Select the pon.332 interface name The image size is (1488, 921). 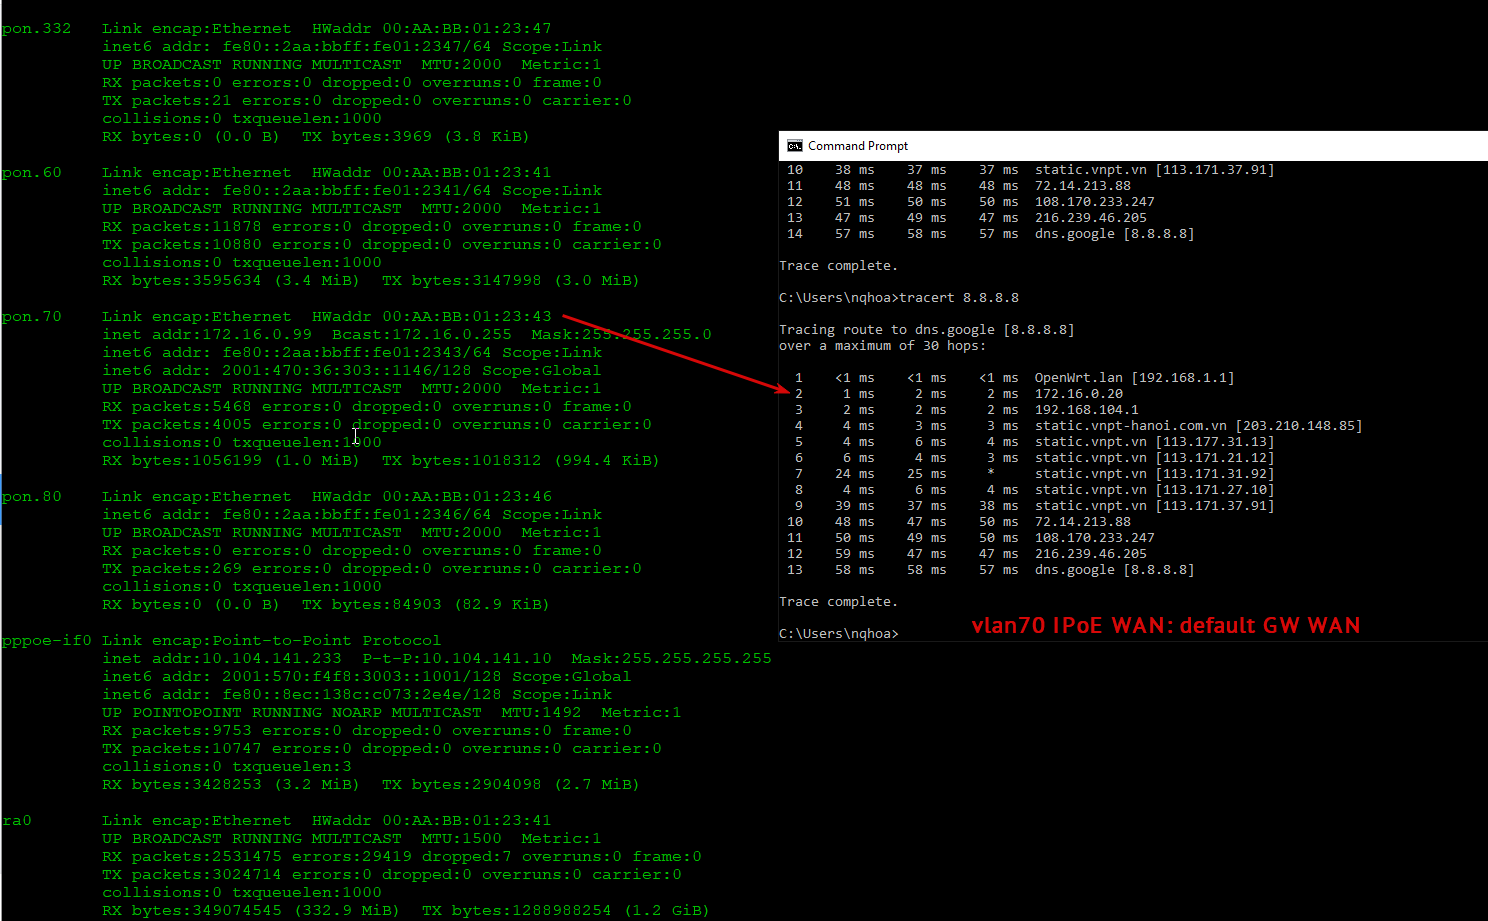click(36, 28)
